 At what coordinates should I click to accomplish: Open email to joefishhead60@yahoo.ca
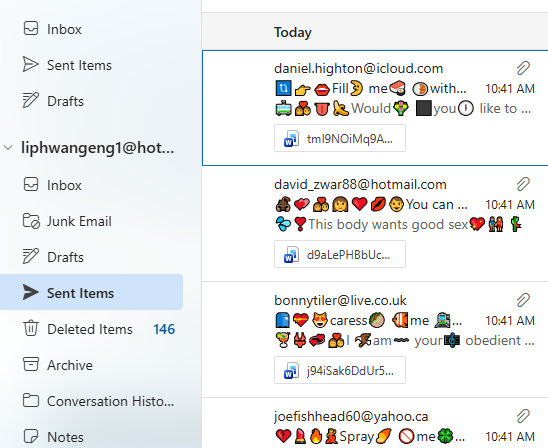pos(375,423)
